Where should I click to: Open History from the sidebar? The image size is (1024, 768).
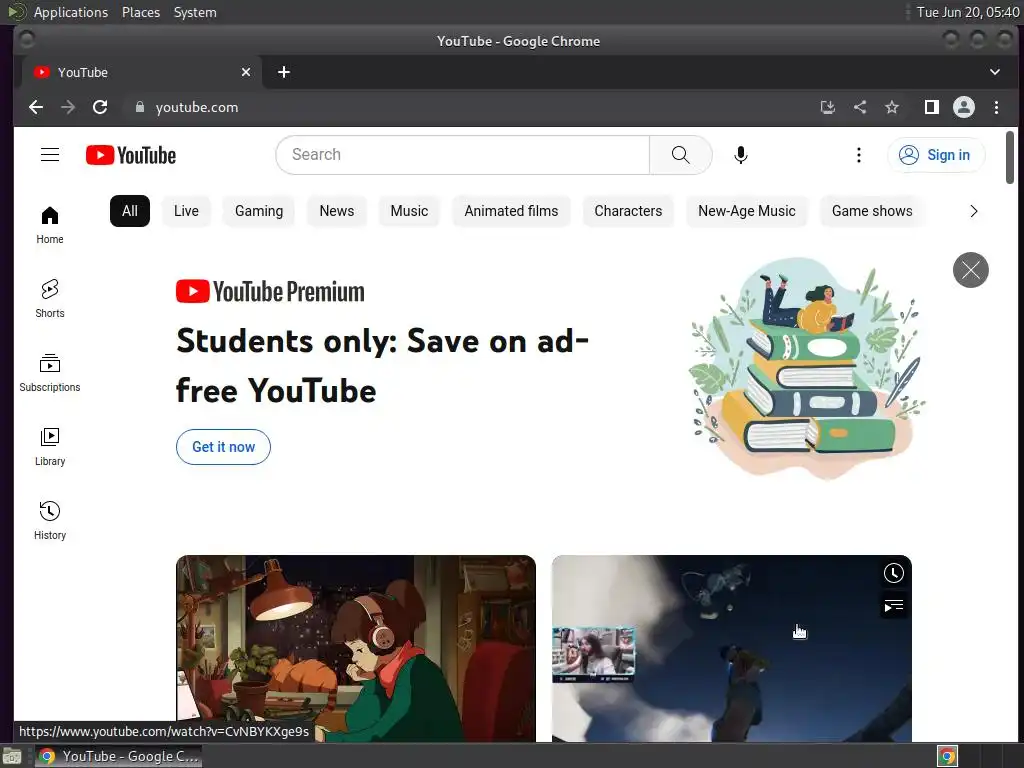coord(50,520)
